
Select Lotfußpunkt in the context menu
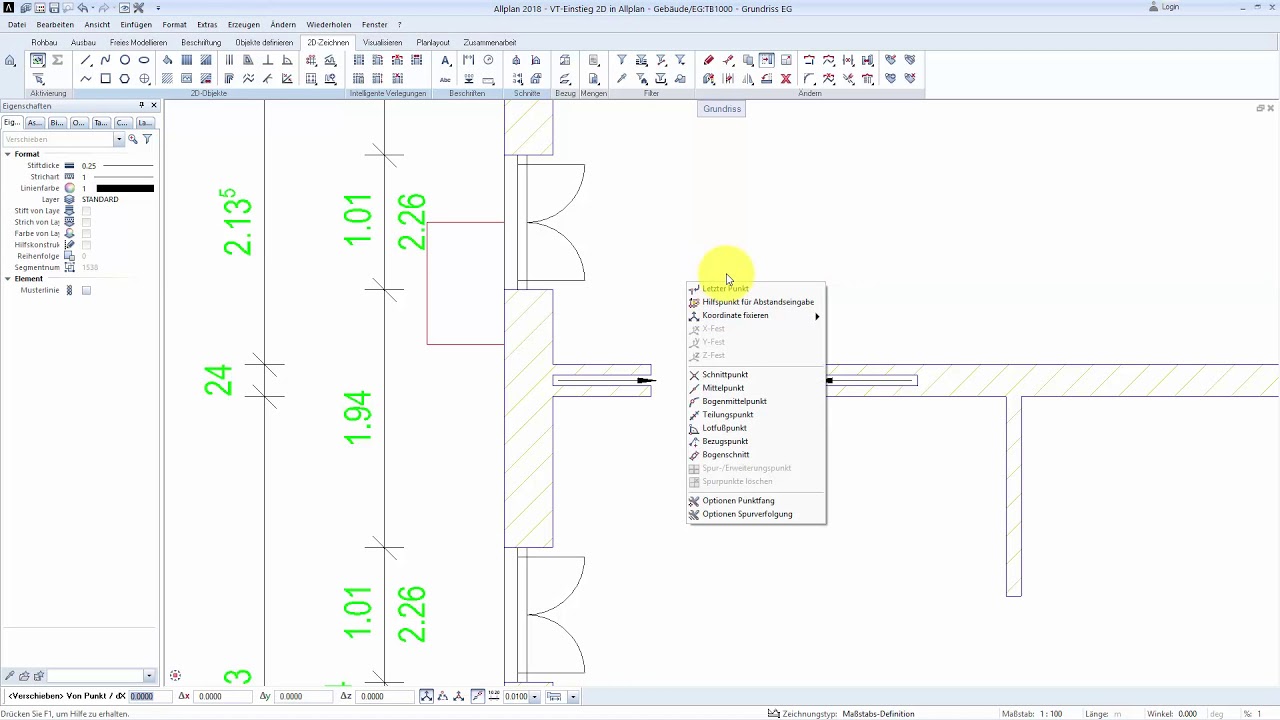(x=724, y=428)
